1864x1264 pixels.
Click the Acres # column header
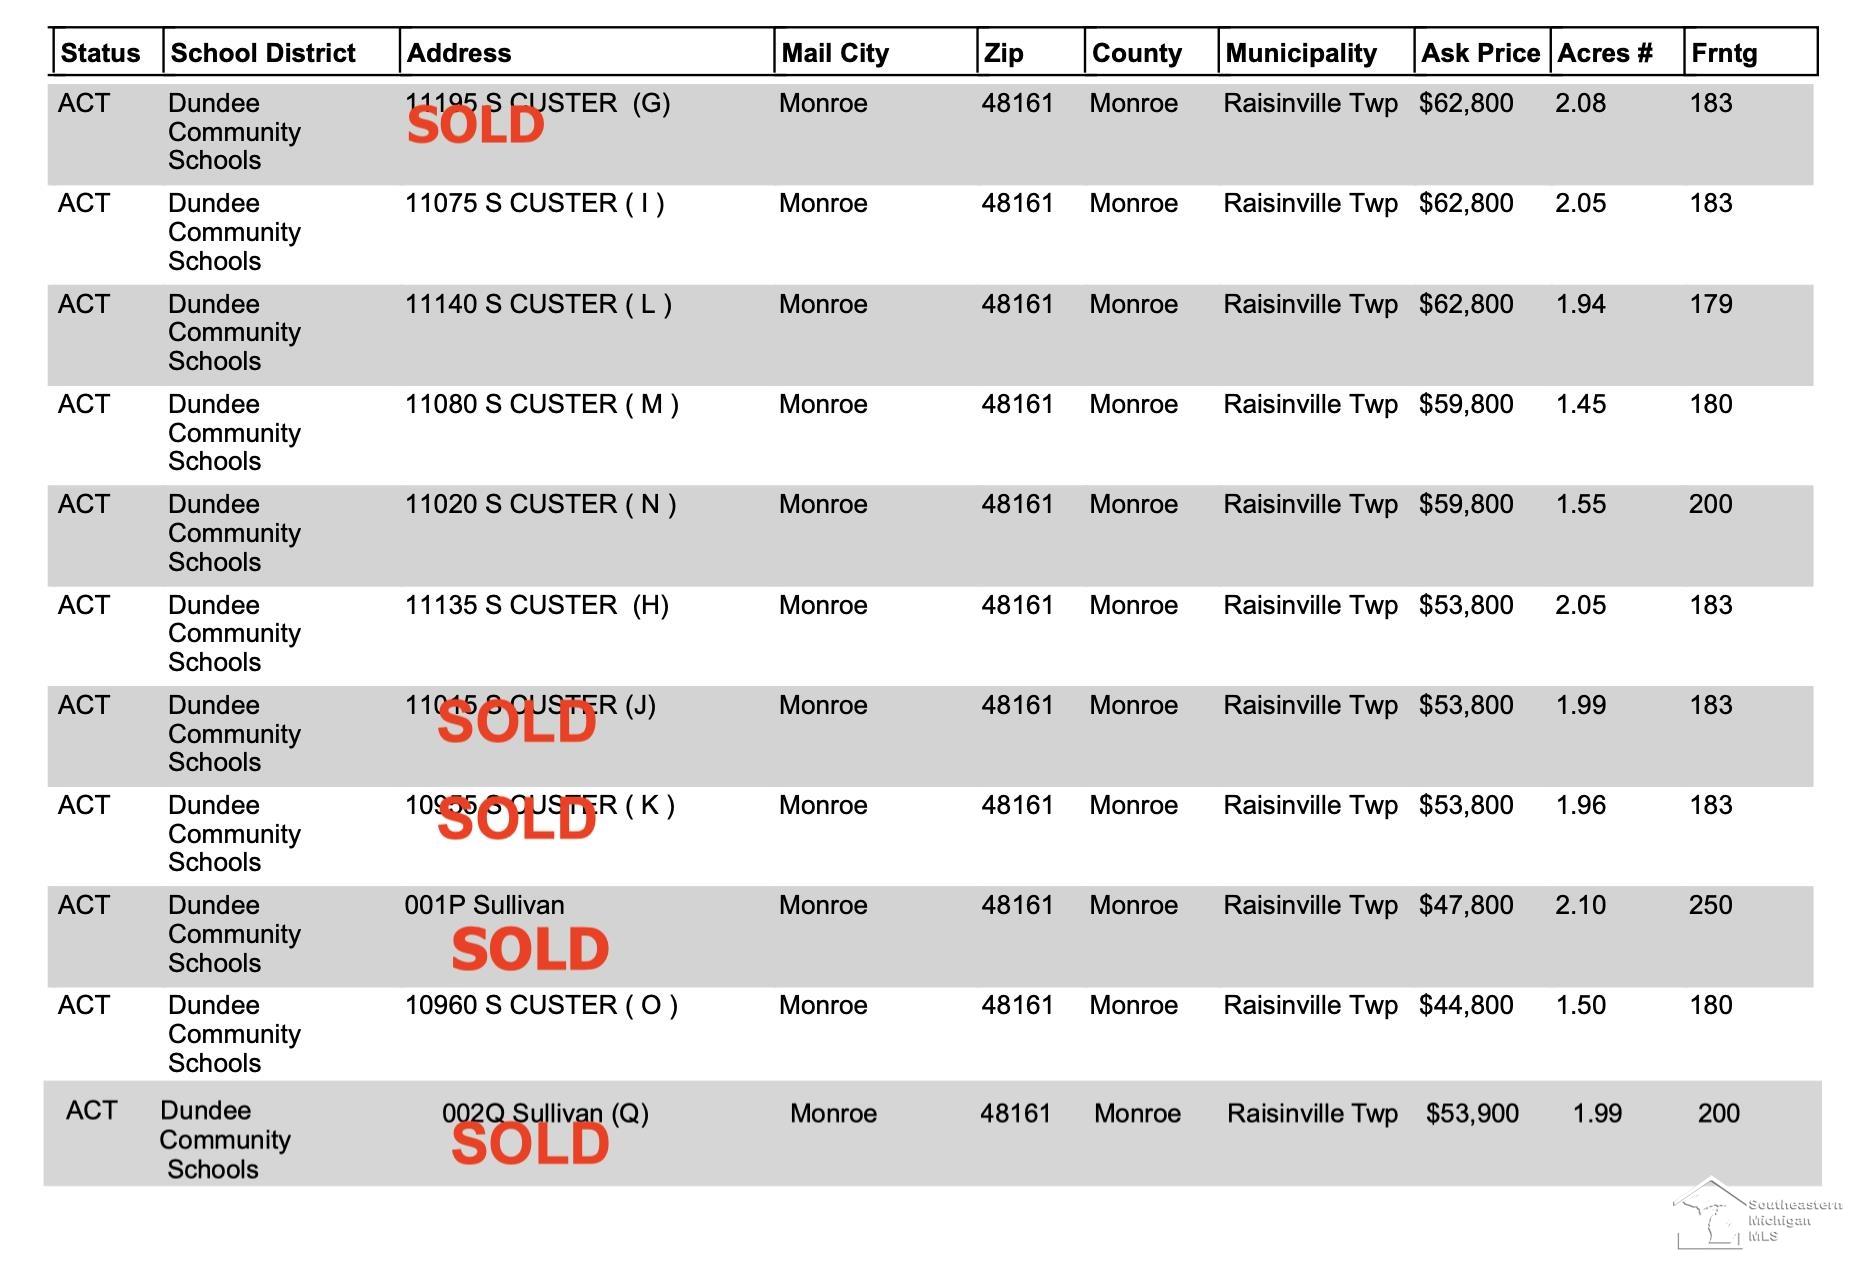[x=1604, y=53]
